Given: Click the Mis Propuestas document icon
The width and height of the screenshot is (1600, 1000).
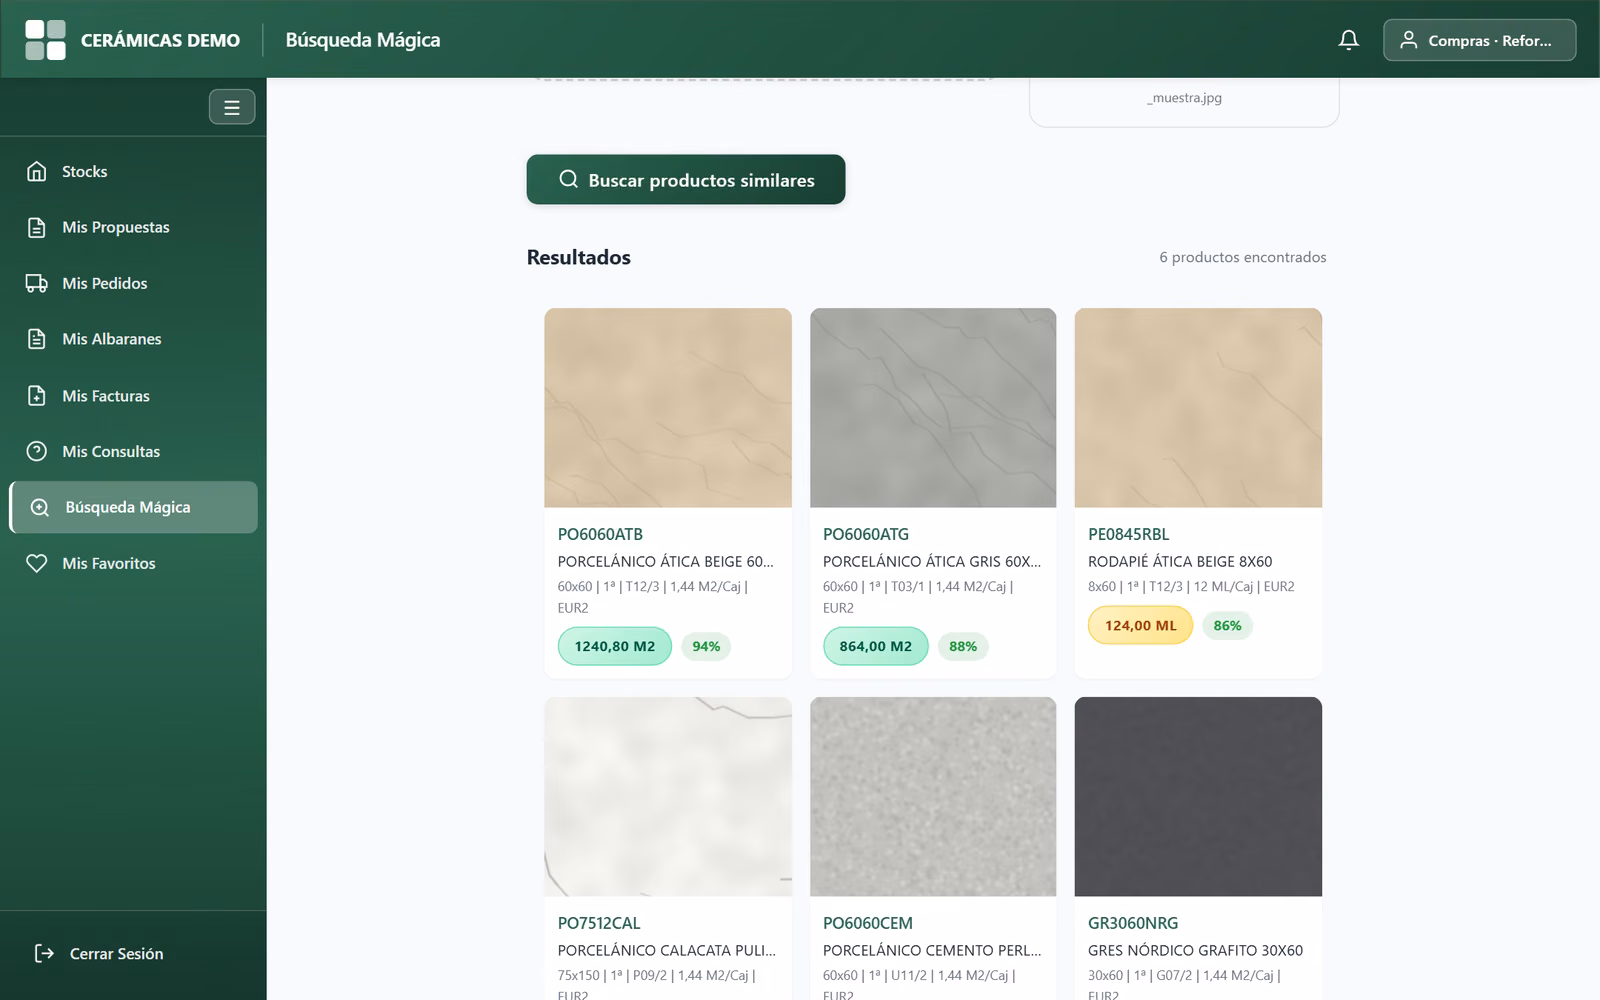Looking at the screenshot, I should [37, 227].
